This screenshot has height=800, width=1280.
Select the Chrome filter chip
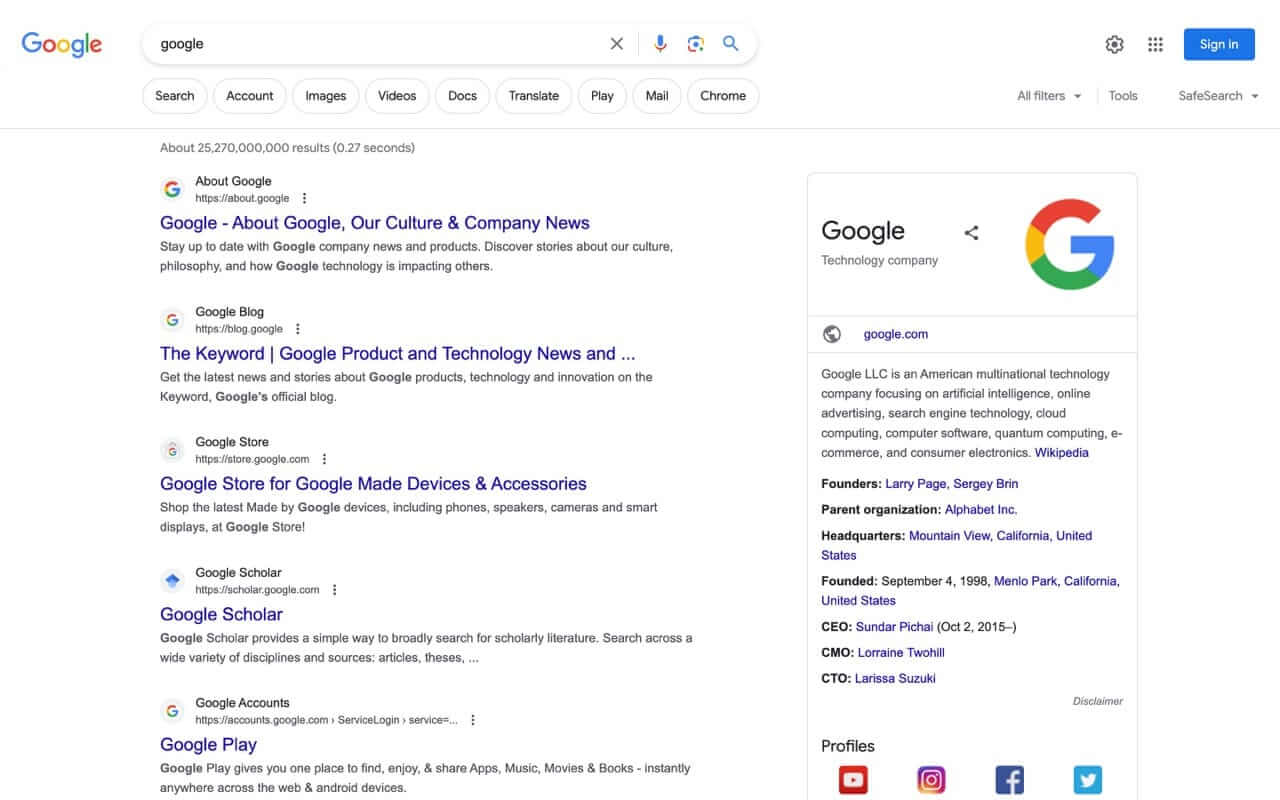[x=723, y=96]
